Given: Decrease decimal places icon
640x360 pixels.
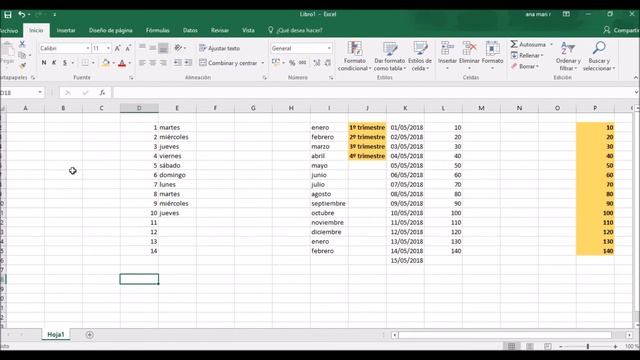Looking at the screenshot, I should coord(328,63).
